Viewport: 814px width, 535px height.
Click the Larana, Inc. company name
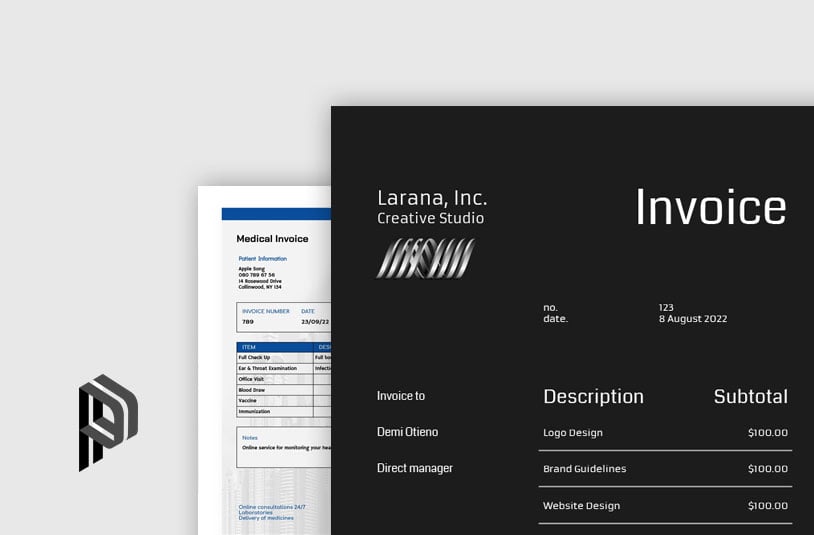[432, 197]
